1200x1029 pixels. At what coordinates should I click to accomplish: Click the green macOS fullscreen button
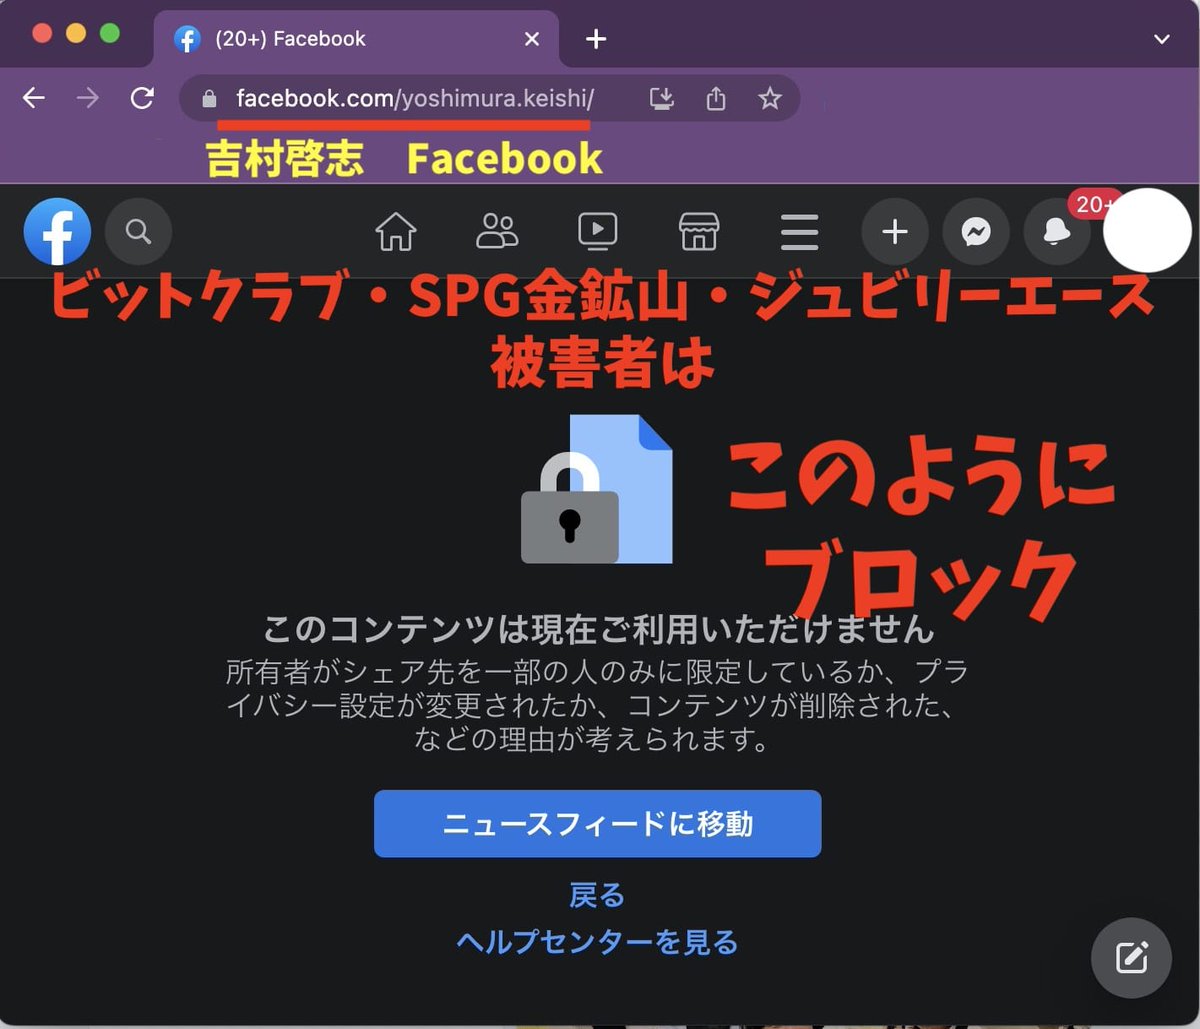[110, 33]
